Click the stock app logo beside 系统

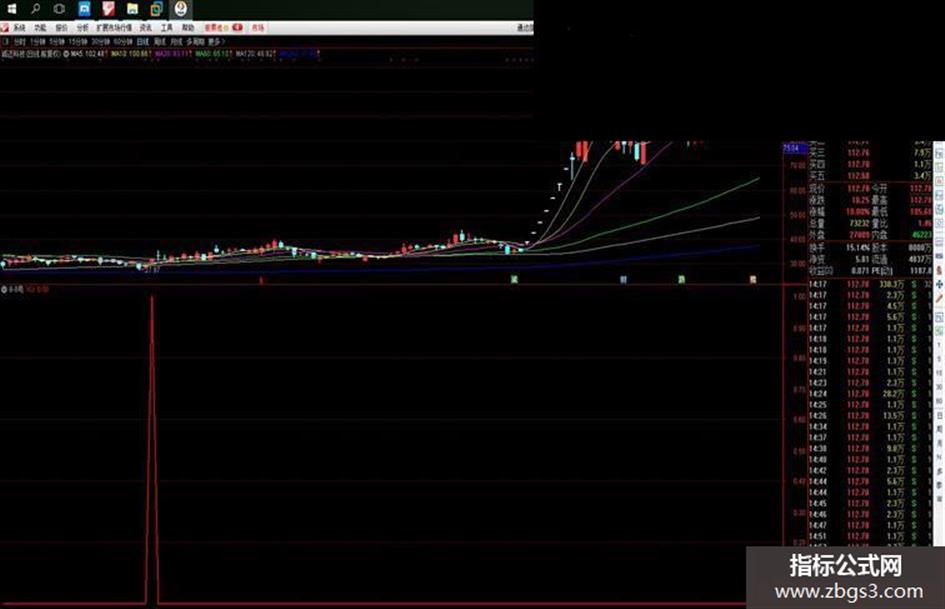click(5, 28)
